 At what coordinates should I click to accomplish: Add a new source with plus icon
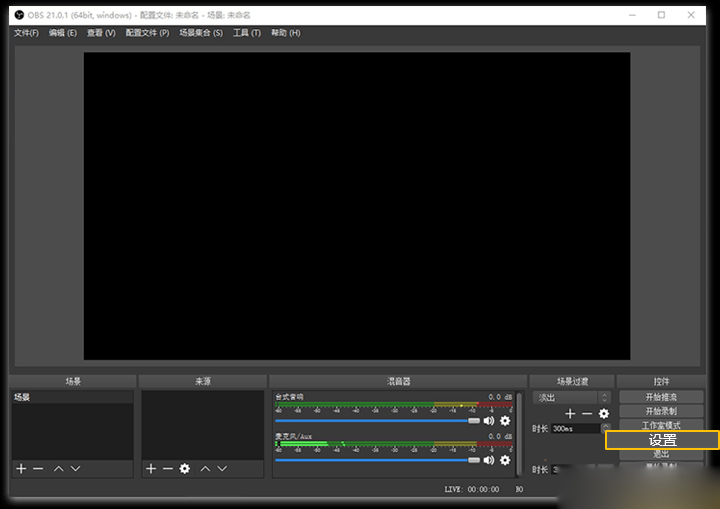[151, 469]
